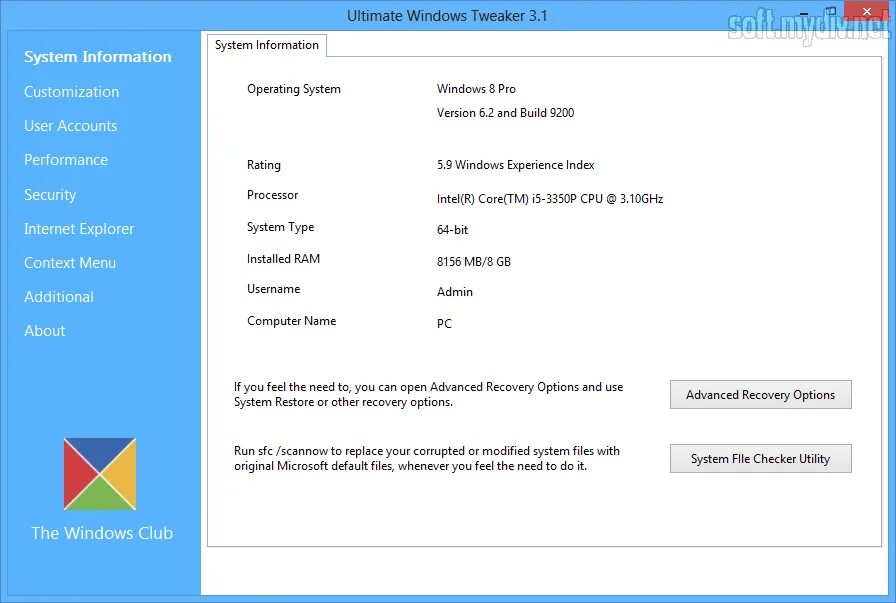Click the 64-bit system type value
The width and height of the screenshot is (896, 603).
pos(452,230)
